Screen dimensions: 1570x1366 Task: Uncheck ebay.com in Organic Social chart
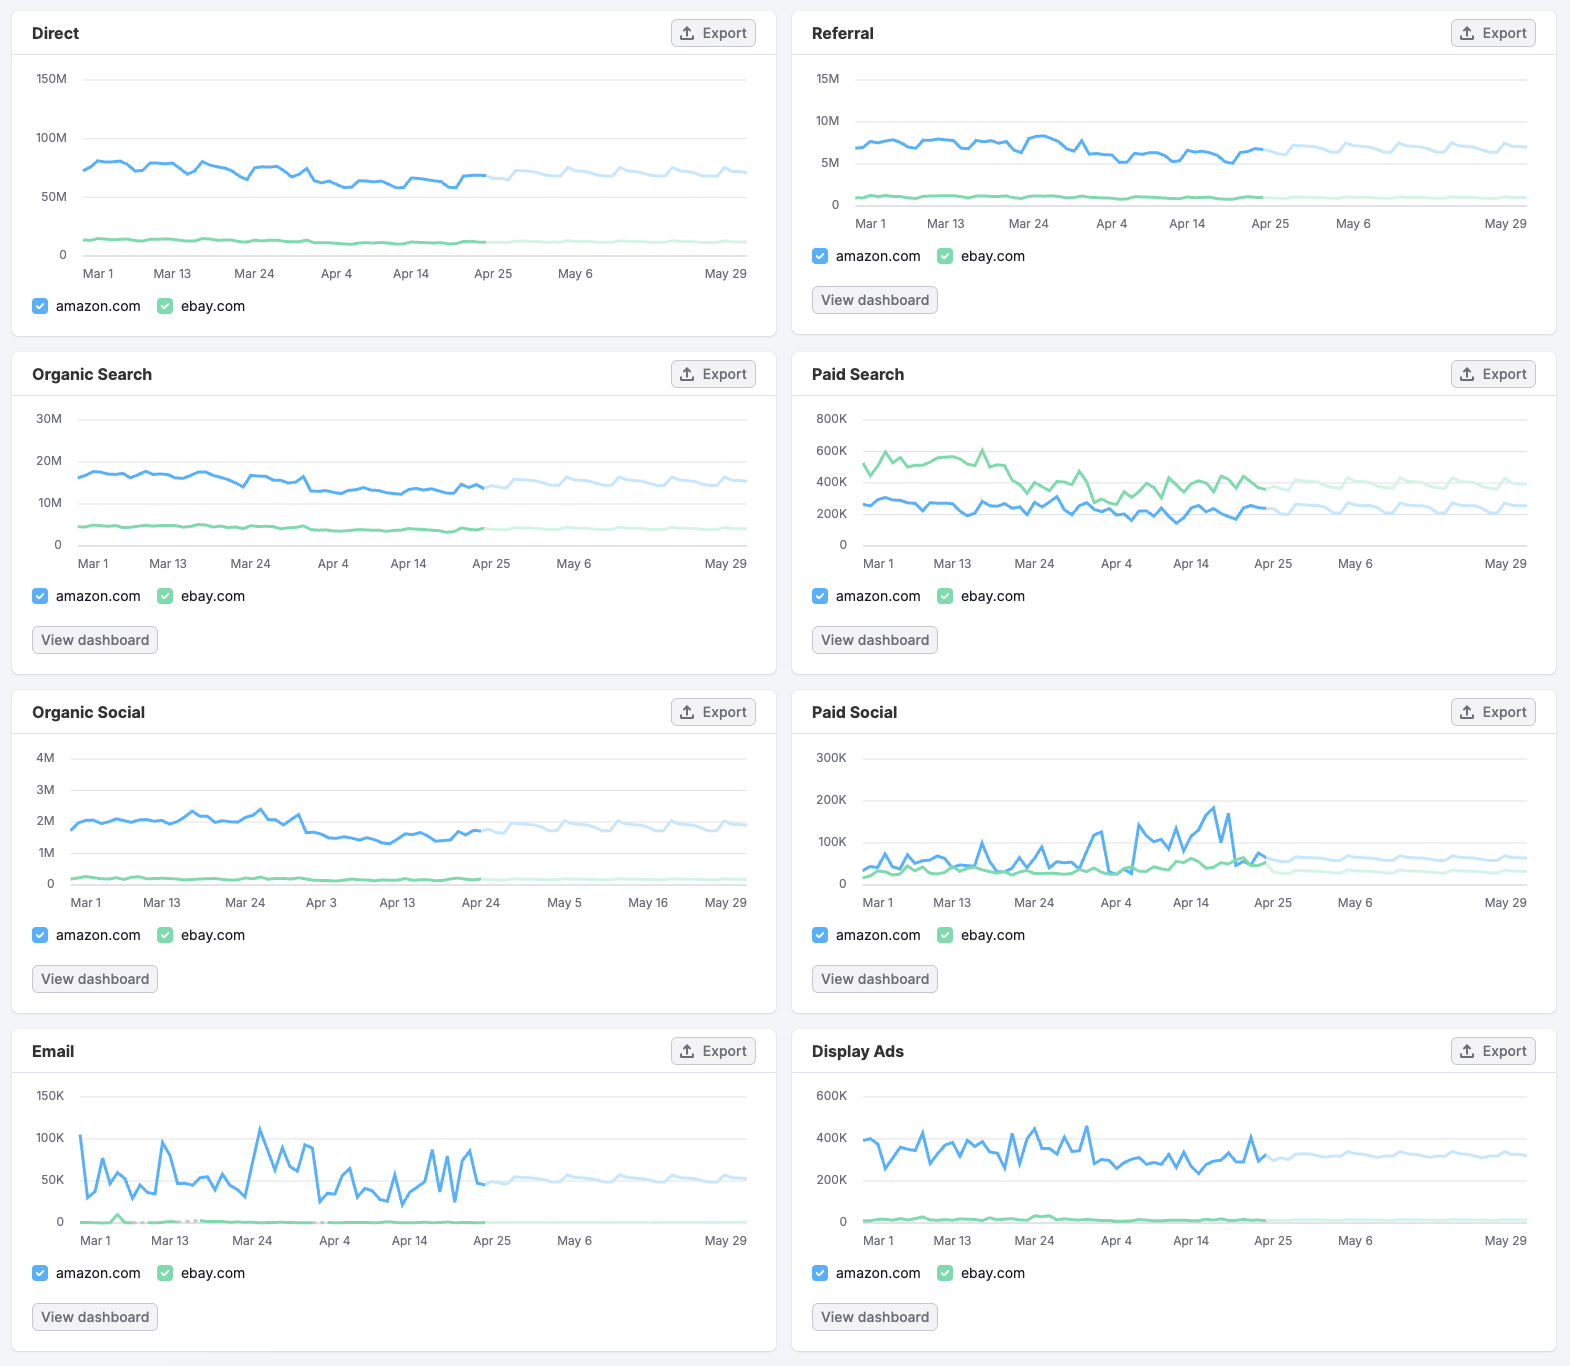[x=165, y=935]
